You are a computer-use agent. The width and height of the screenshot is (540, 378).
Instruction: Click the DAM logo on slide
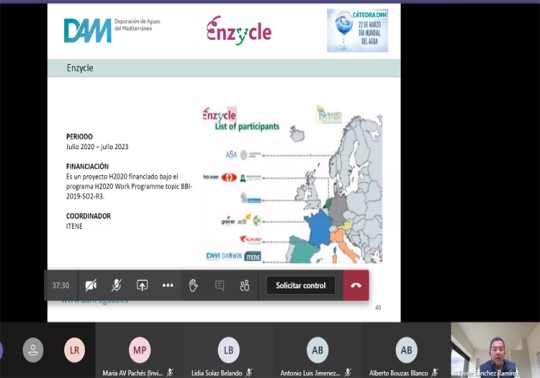87,31
